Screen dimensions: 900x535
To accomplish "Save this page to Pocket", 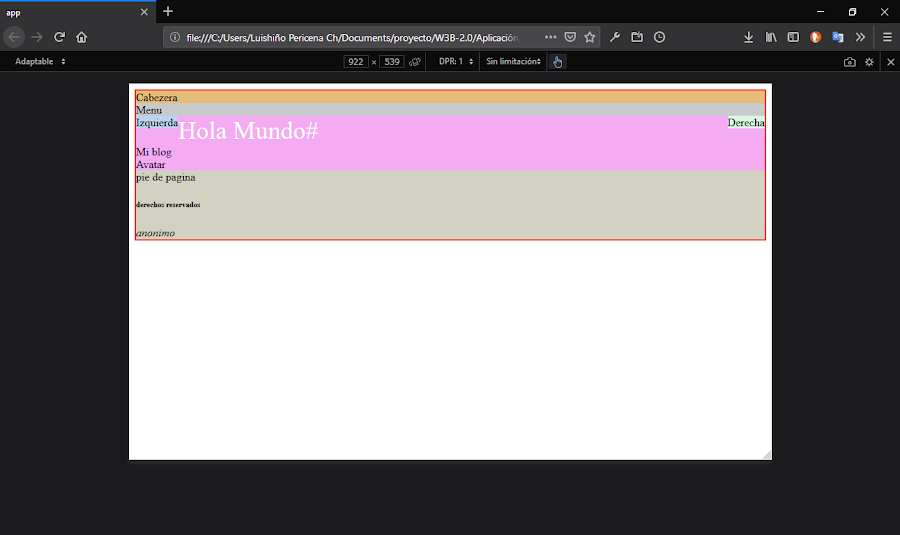I will tap(570, 37).
